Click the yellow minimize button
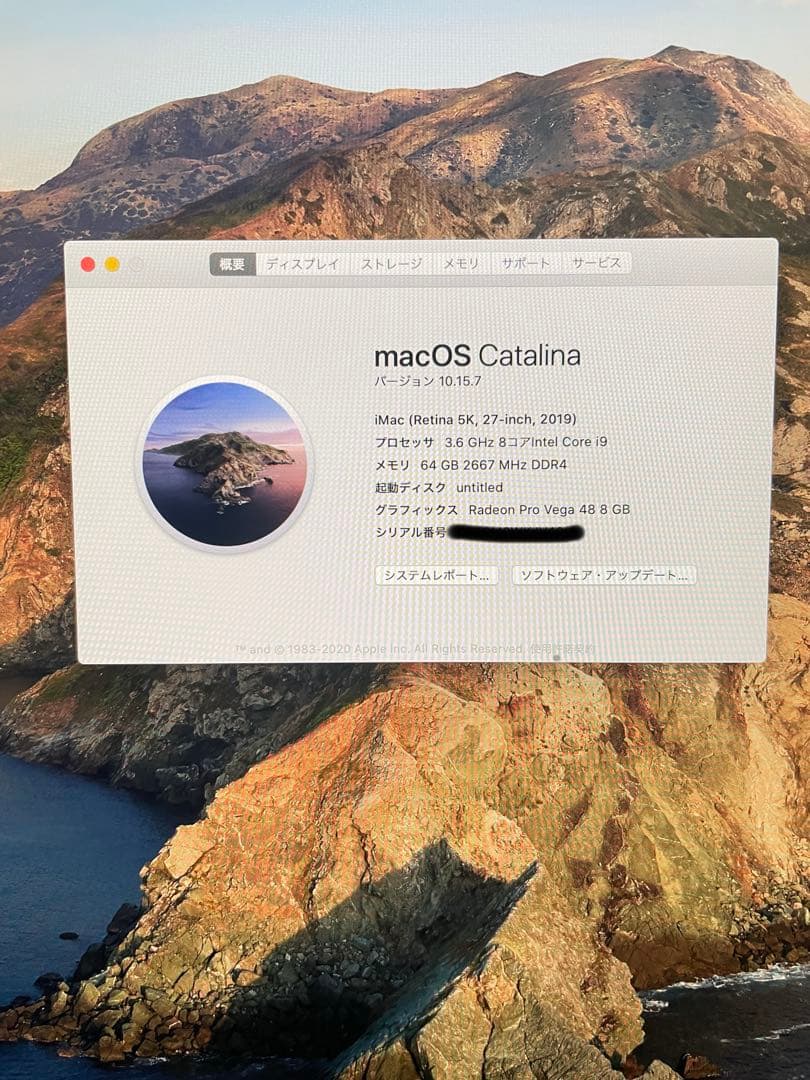Viewport: 810px width, 1080px height. tap(112, 265)
